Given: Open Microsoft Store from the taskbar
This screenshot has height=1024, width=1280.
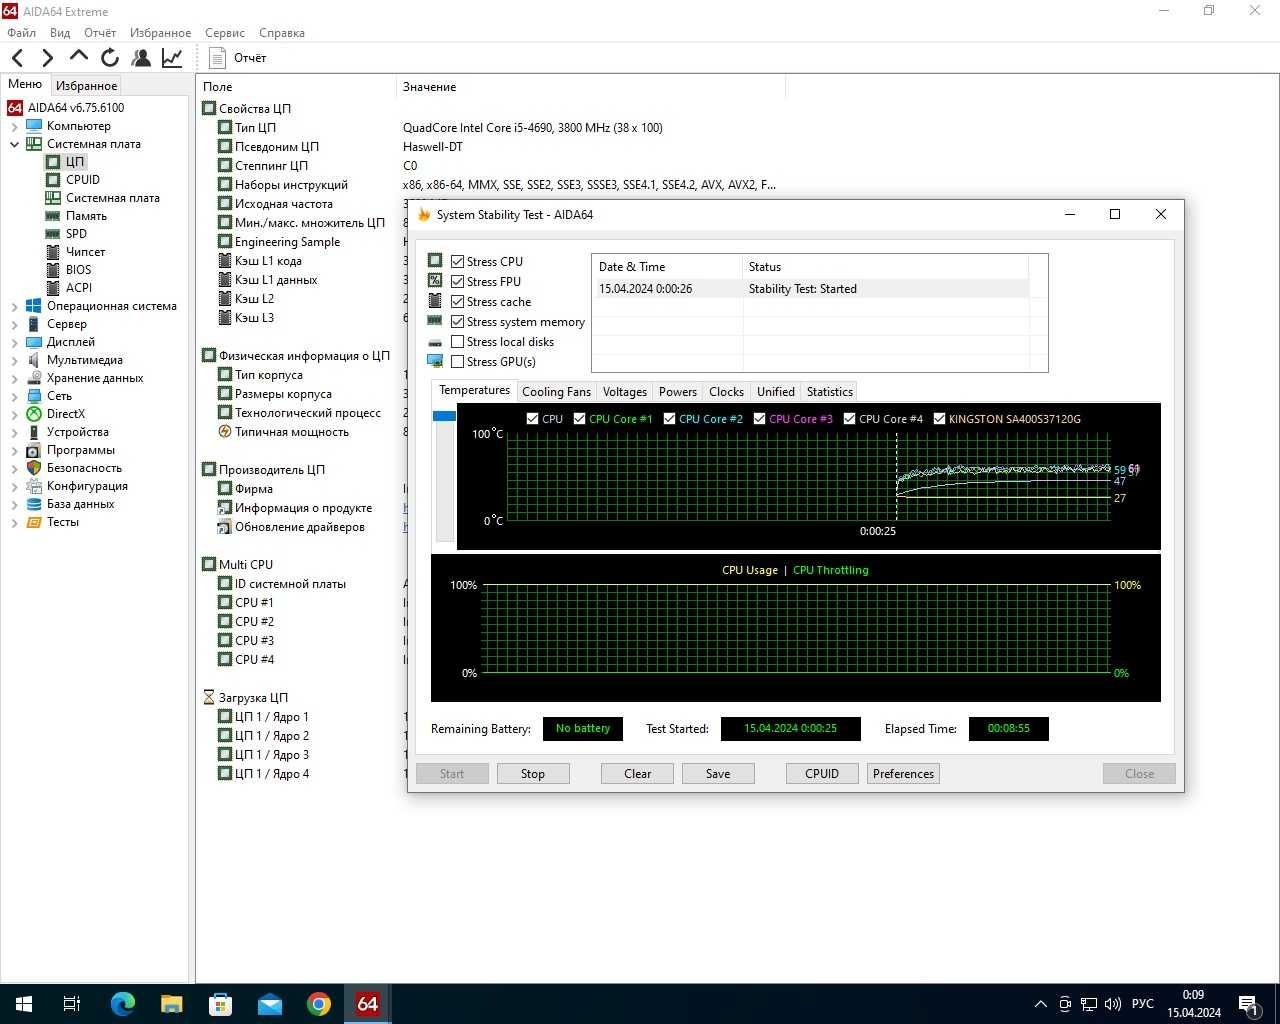Looking at the screenshot, I should 220,1004.
